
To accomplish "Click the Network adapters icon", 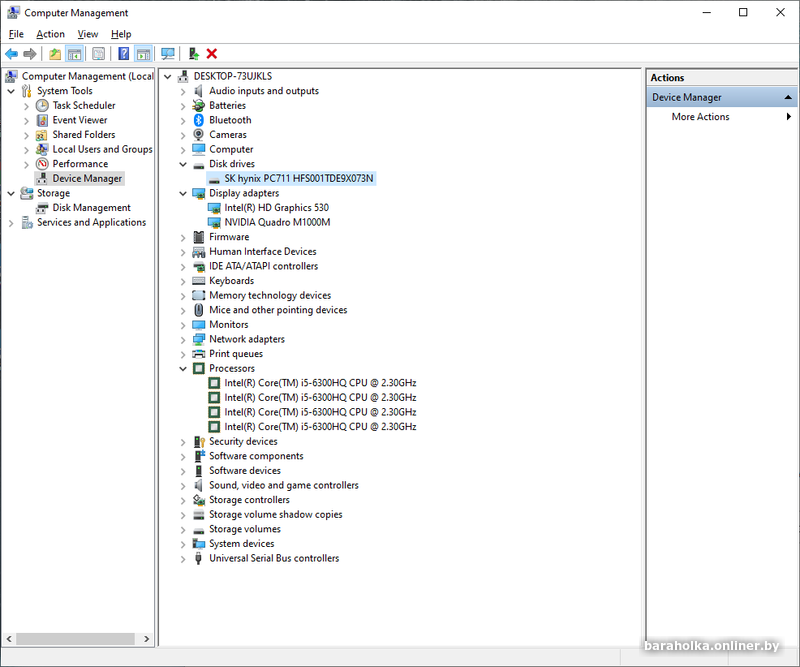I will (x=198, y=339).
